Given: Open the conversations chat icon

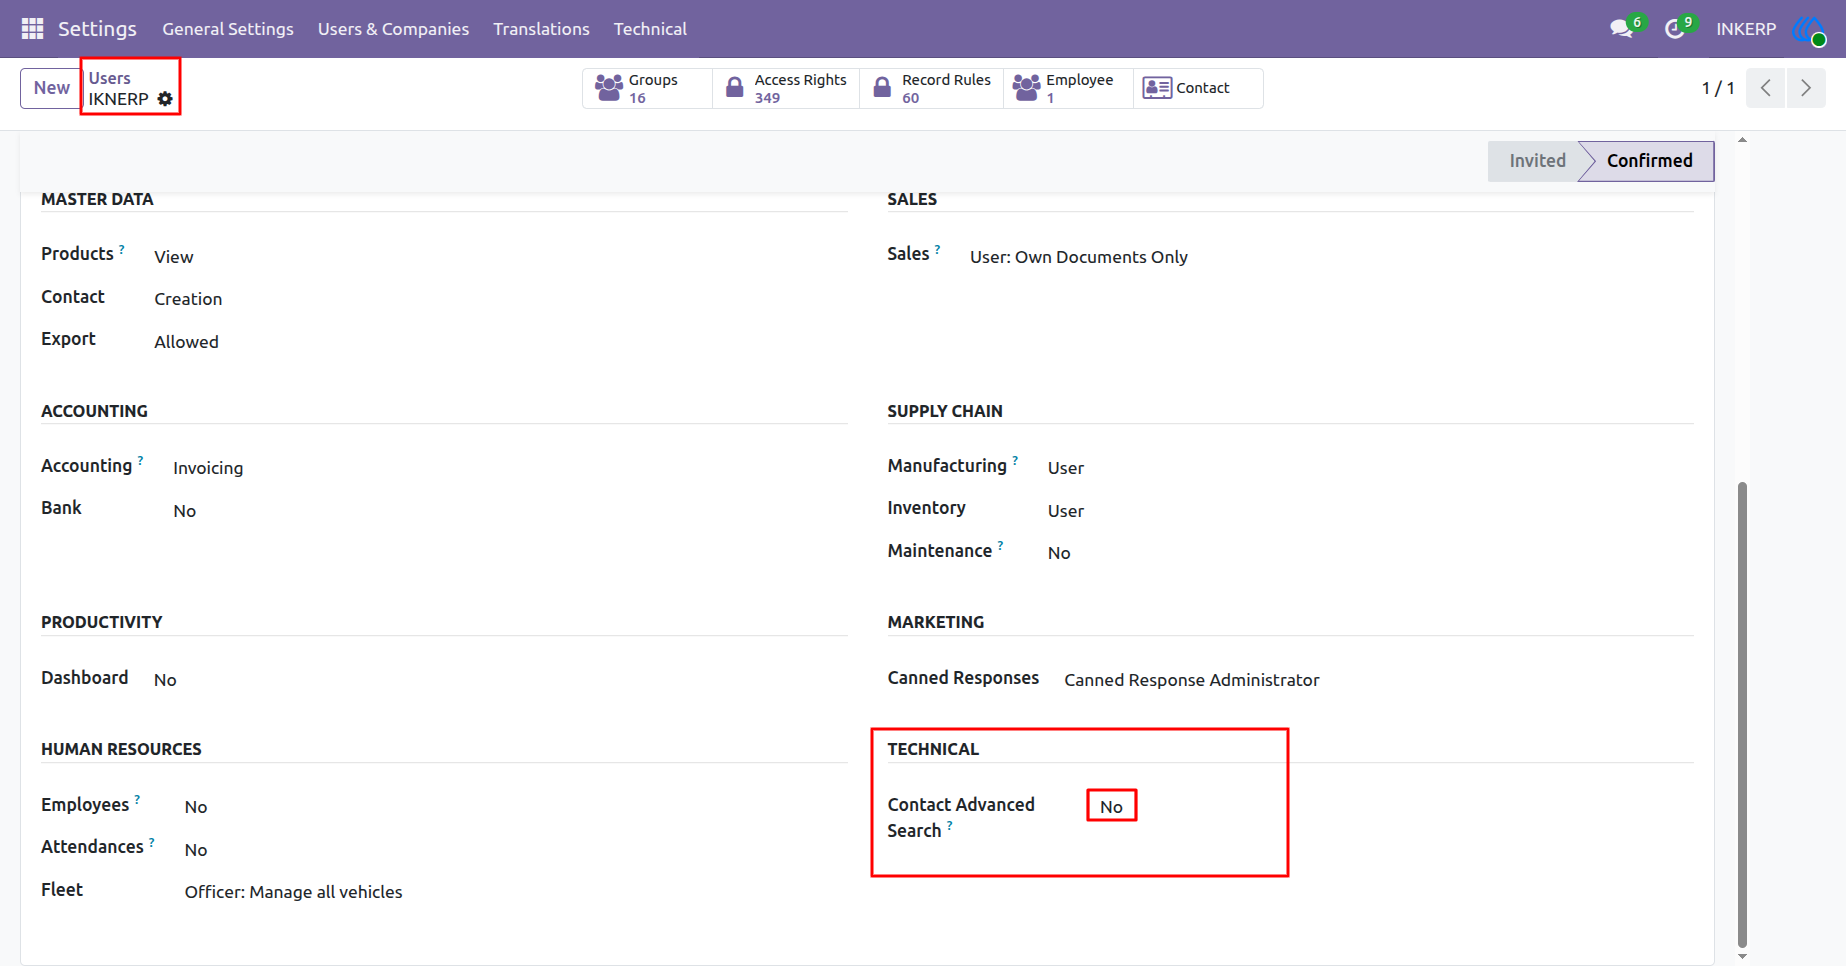Looking at the screenshot, I should click(1621, 29).
